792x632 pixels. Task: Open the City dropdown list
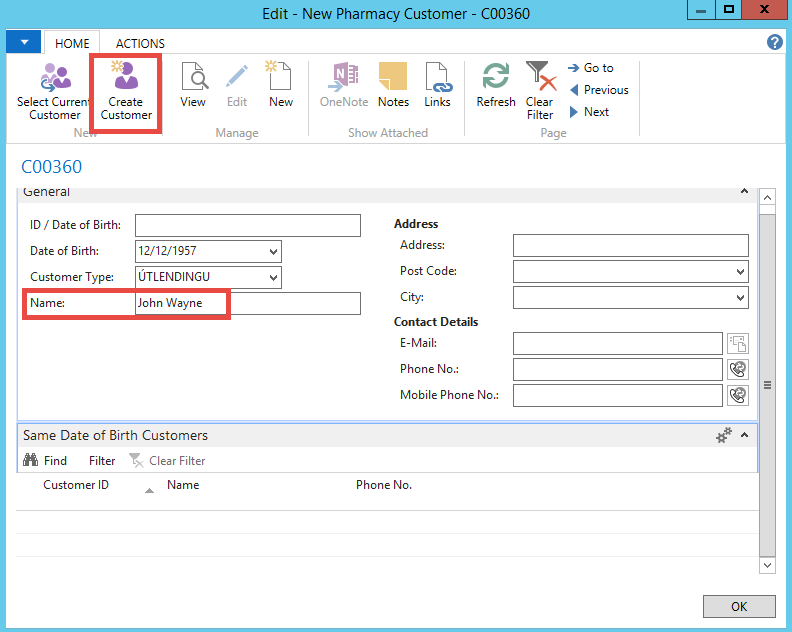[x=740, y=298]
